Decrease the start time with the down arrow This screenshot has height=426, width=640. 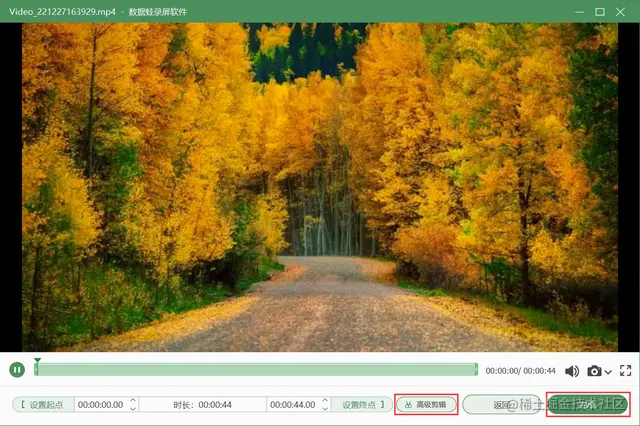(133, 408)
